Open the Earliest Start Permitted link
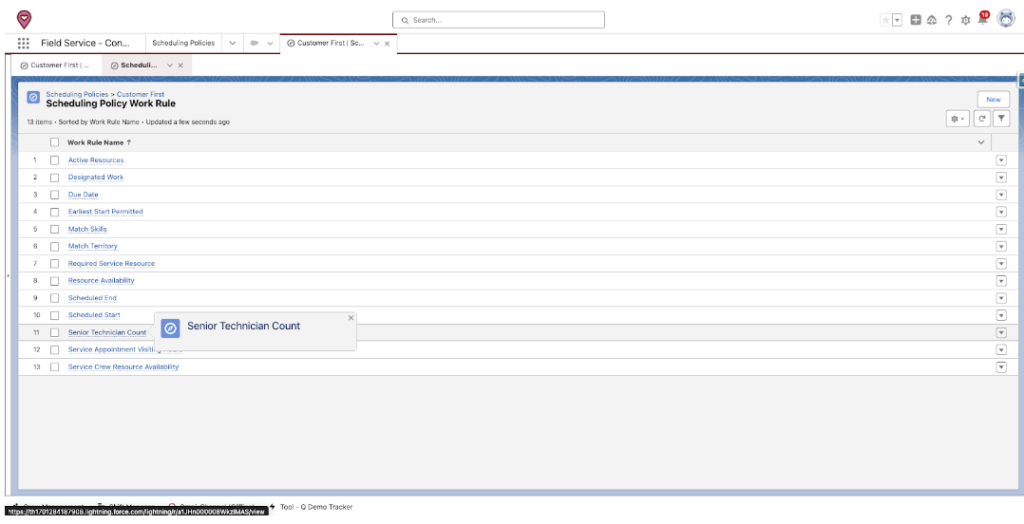Viewport: 1024px width, 524px height. pyautogui.click(x=105, y=212)
